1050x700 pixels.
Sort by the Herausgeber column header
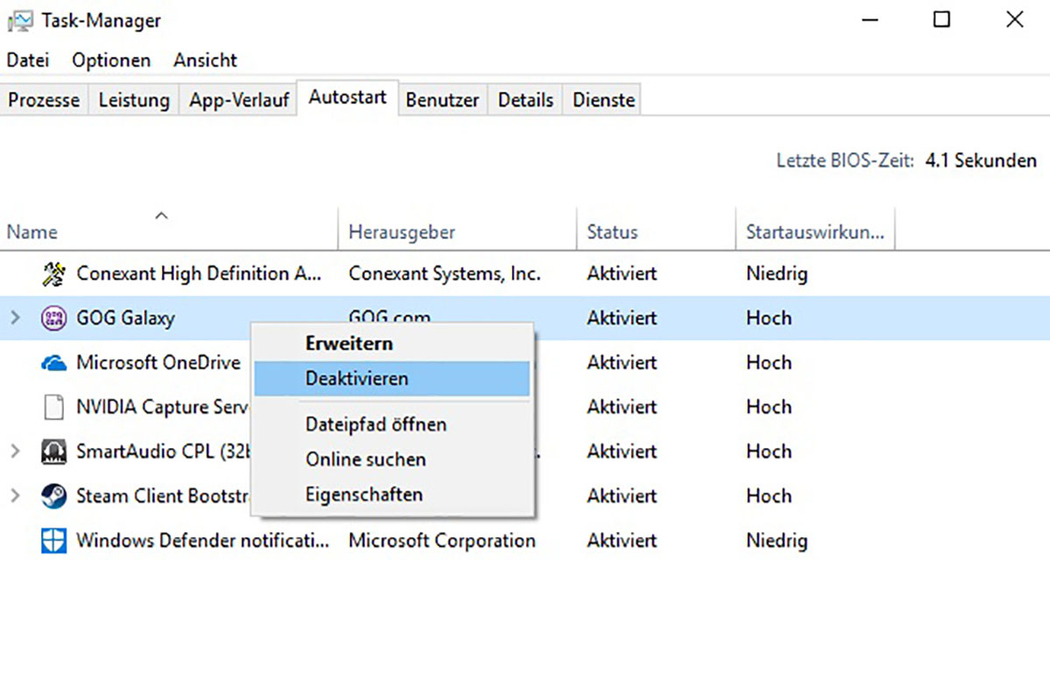401,232
